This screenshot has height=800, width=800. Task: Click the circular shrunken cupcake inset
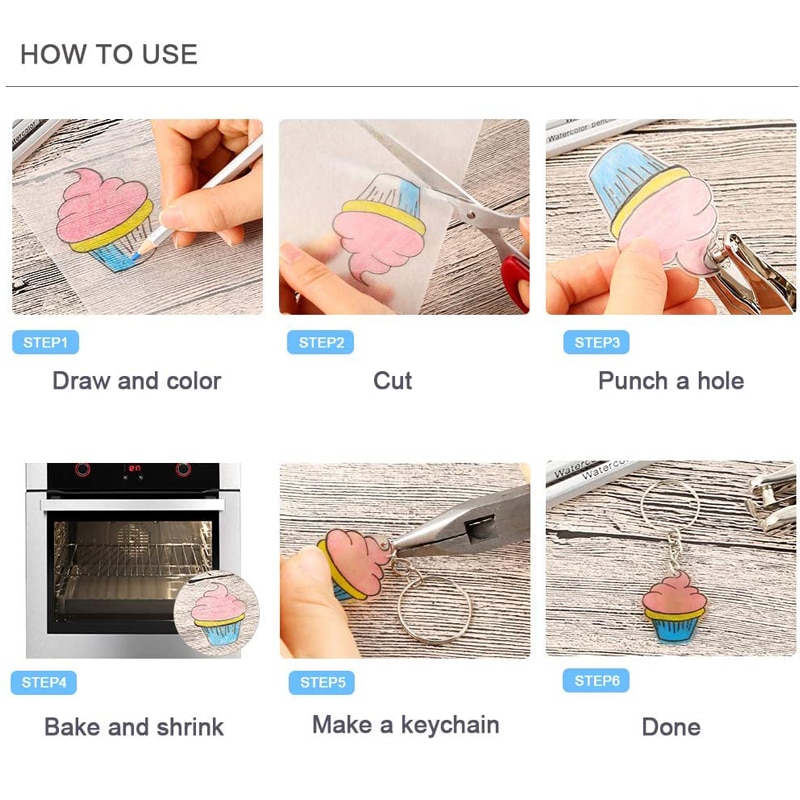(x=217, y=614)
